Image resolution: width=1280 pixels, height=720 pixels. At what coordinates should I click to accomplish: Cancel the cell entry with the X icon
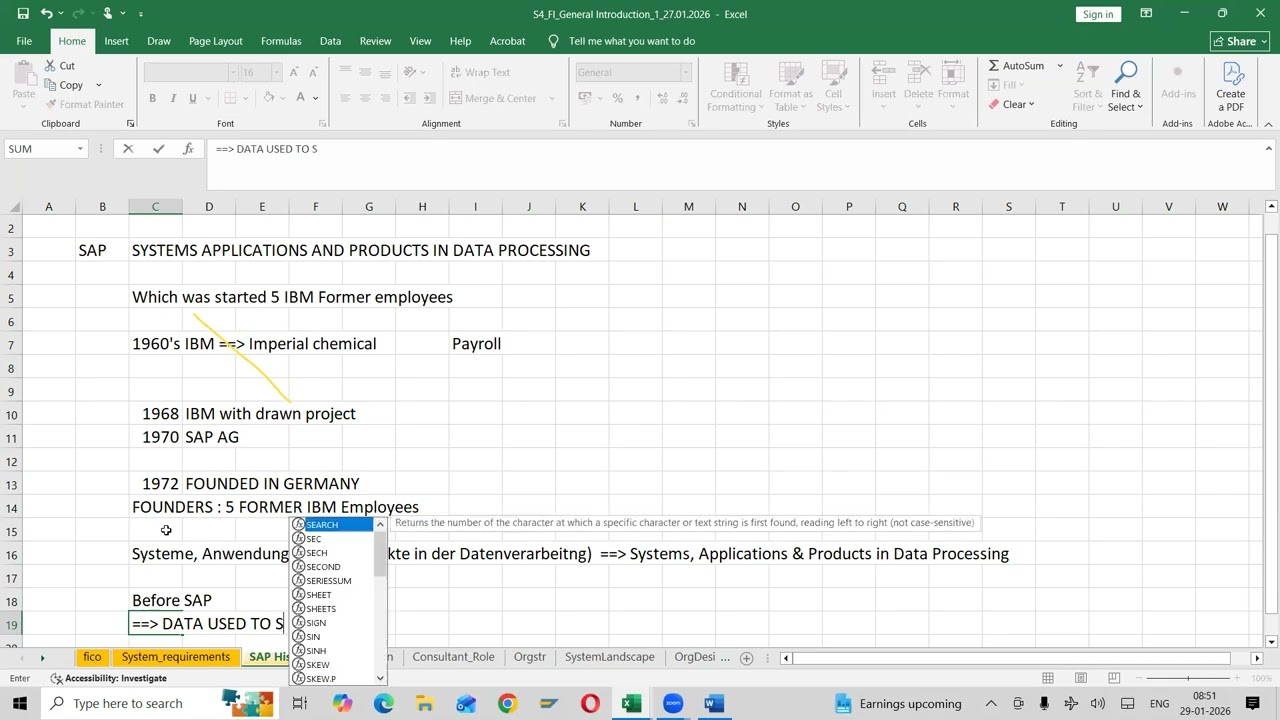click(128, 149)
